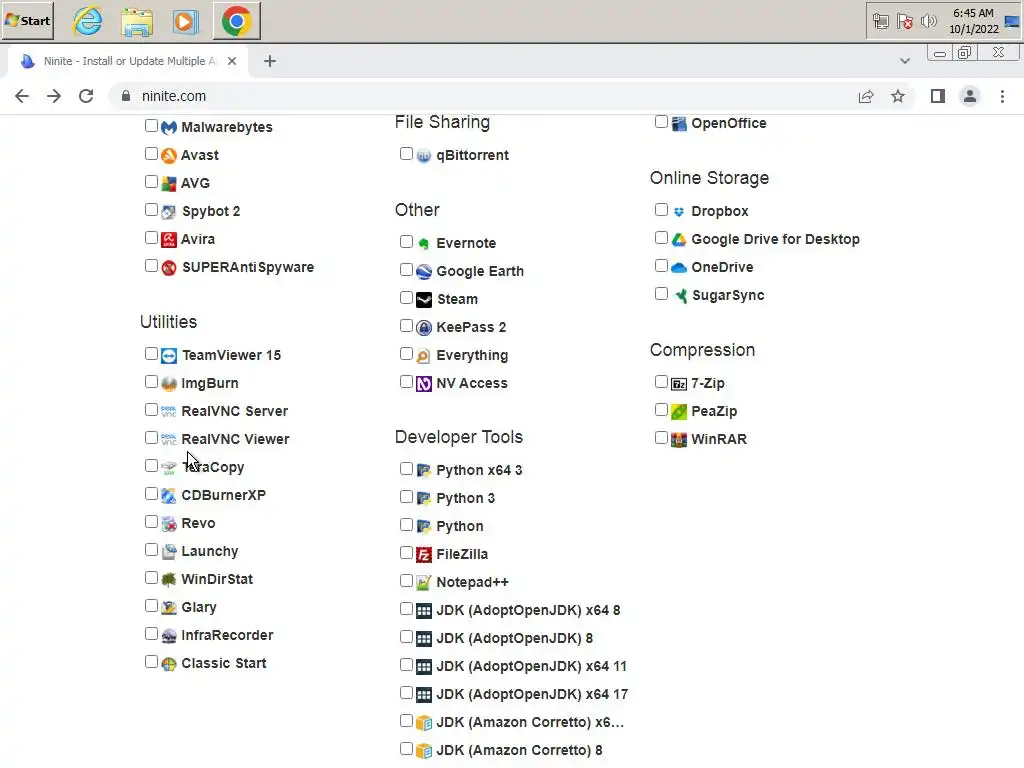Select the Ninite browser tab
This screenshot has width=1024, height=768.
[x=128, y=61]
